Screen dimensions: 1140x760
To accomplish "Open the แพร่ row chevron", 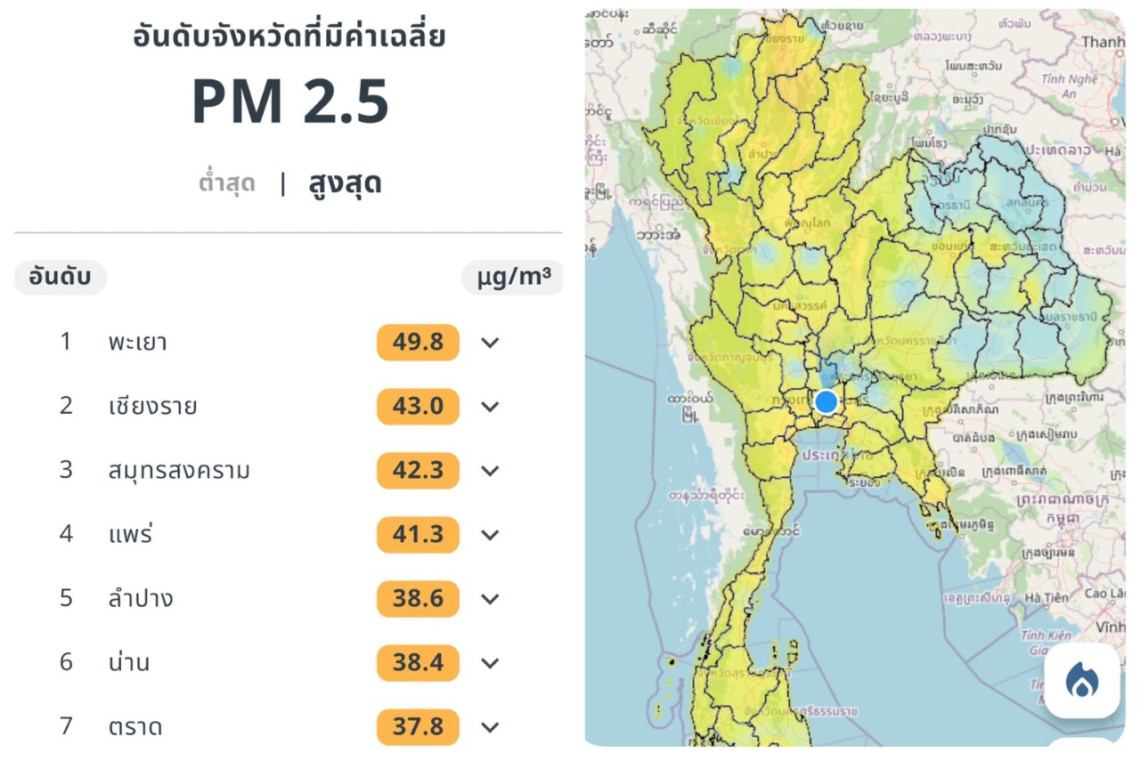I will point(489,535).
